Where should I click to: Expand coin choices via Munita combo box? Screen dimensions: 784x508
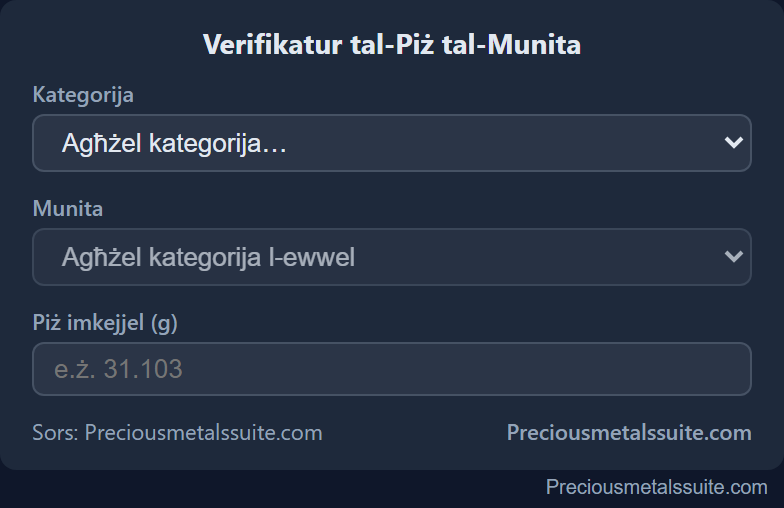[392, 257]
